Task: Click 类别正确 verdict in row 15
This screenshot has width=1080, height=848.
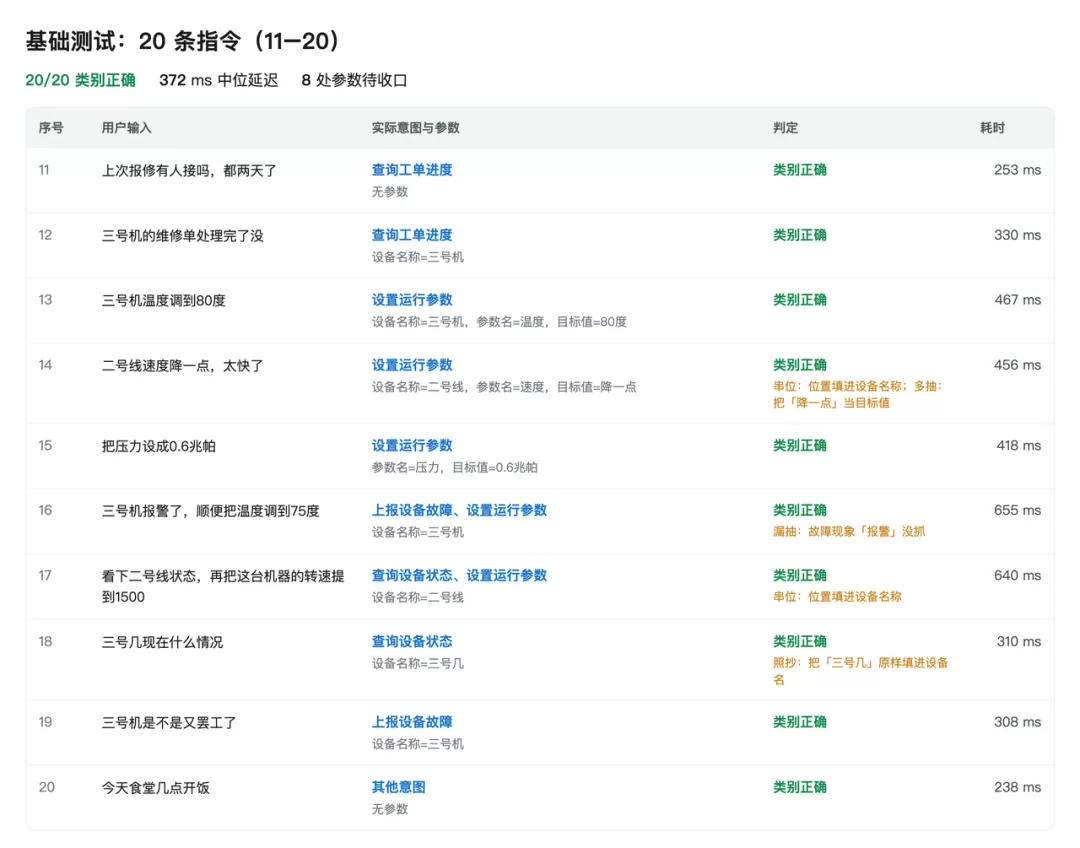Action: pos(800,446)
